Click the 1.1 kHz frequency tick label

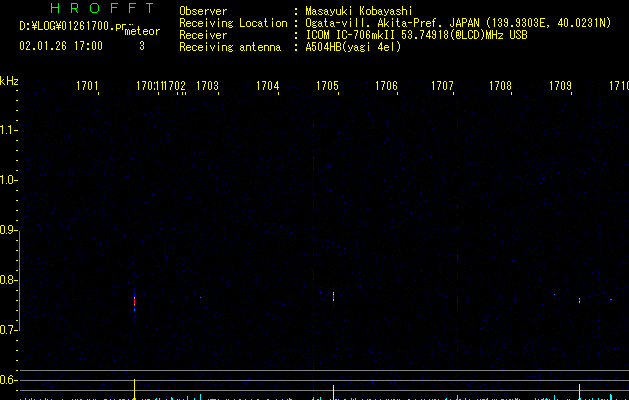(7, 130)
